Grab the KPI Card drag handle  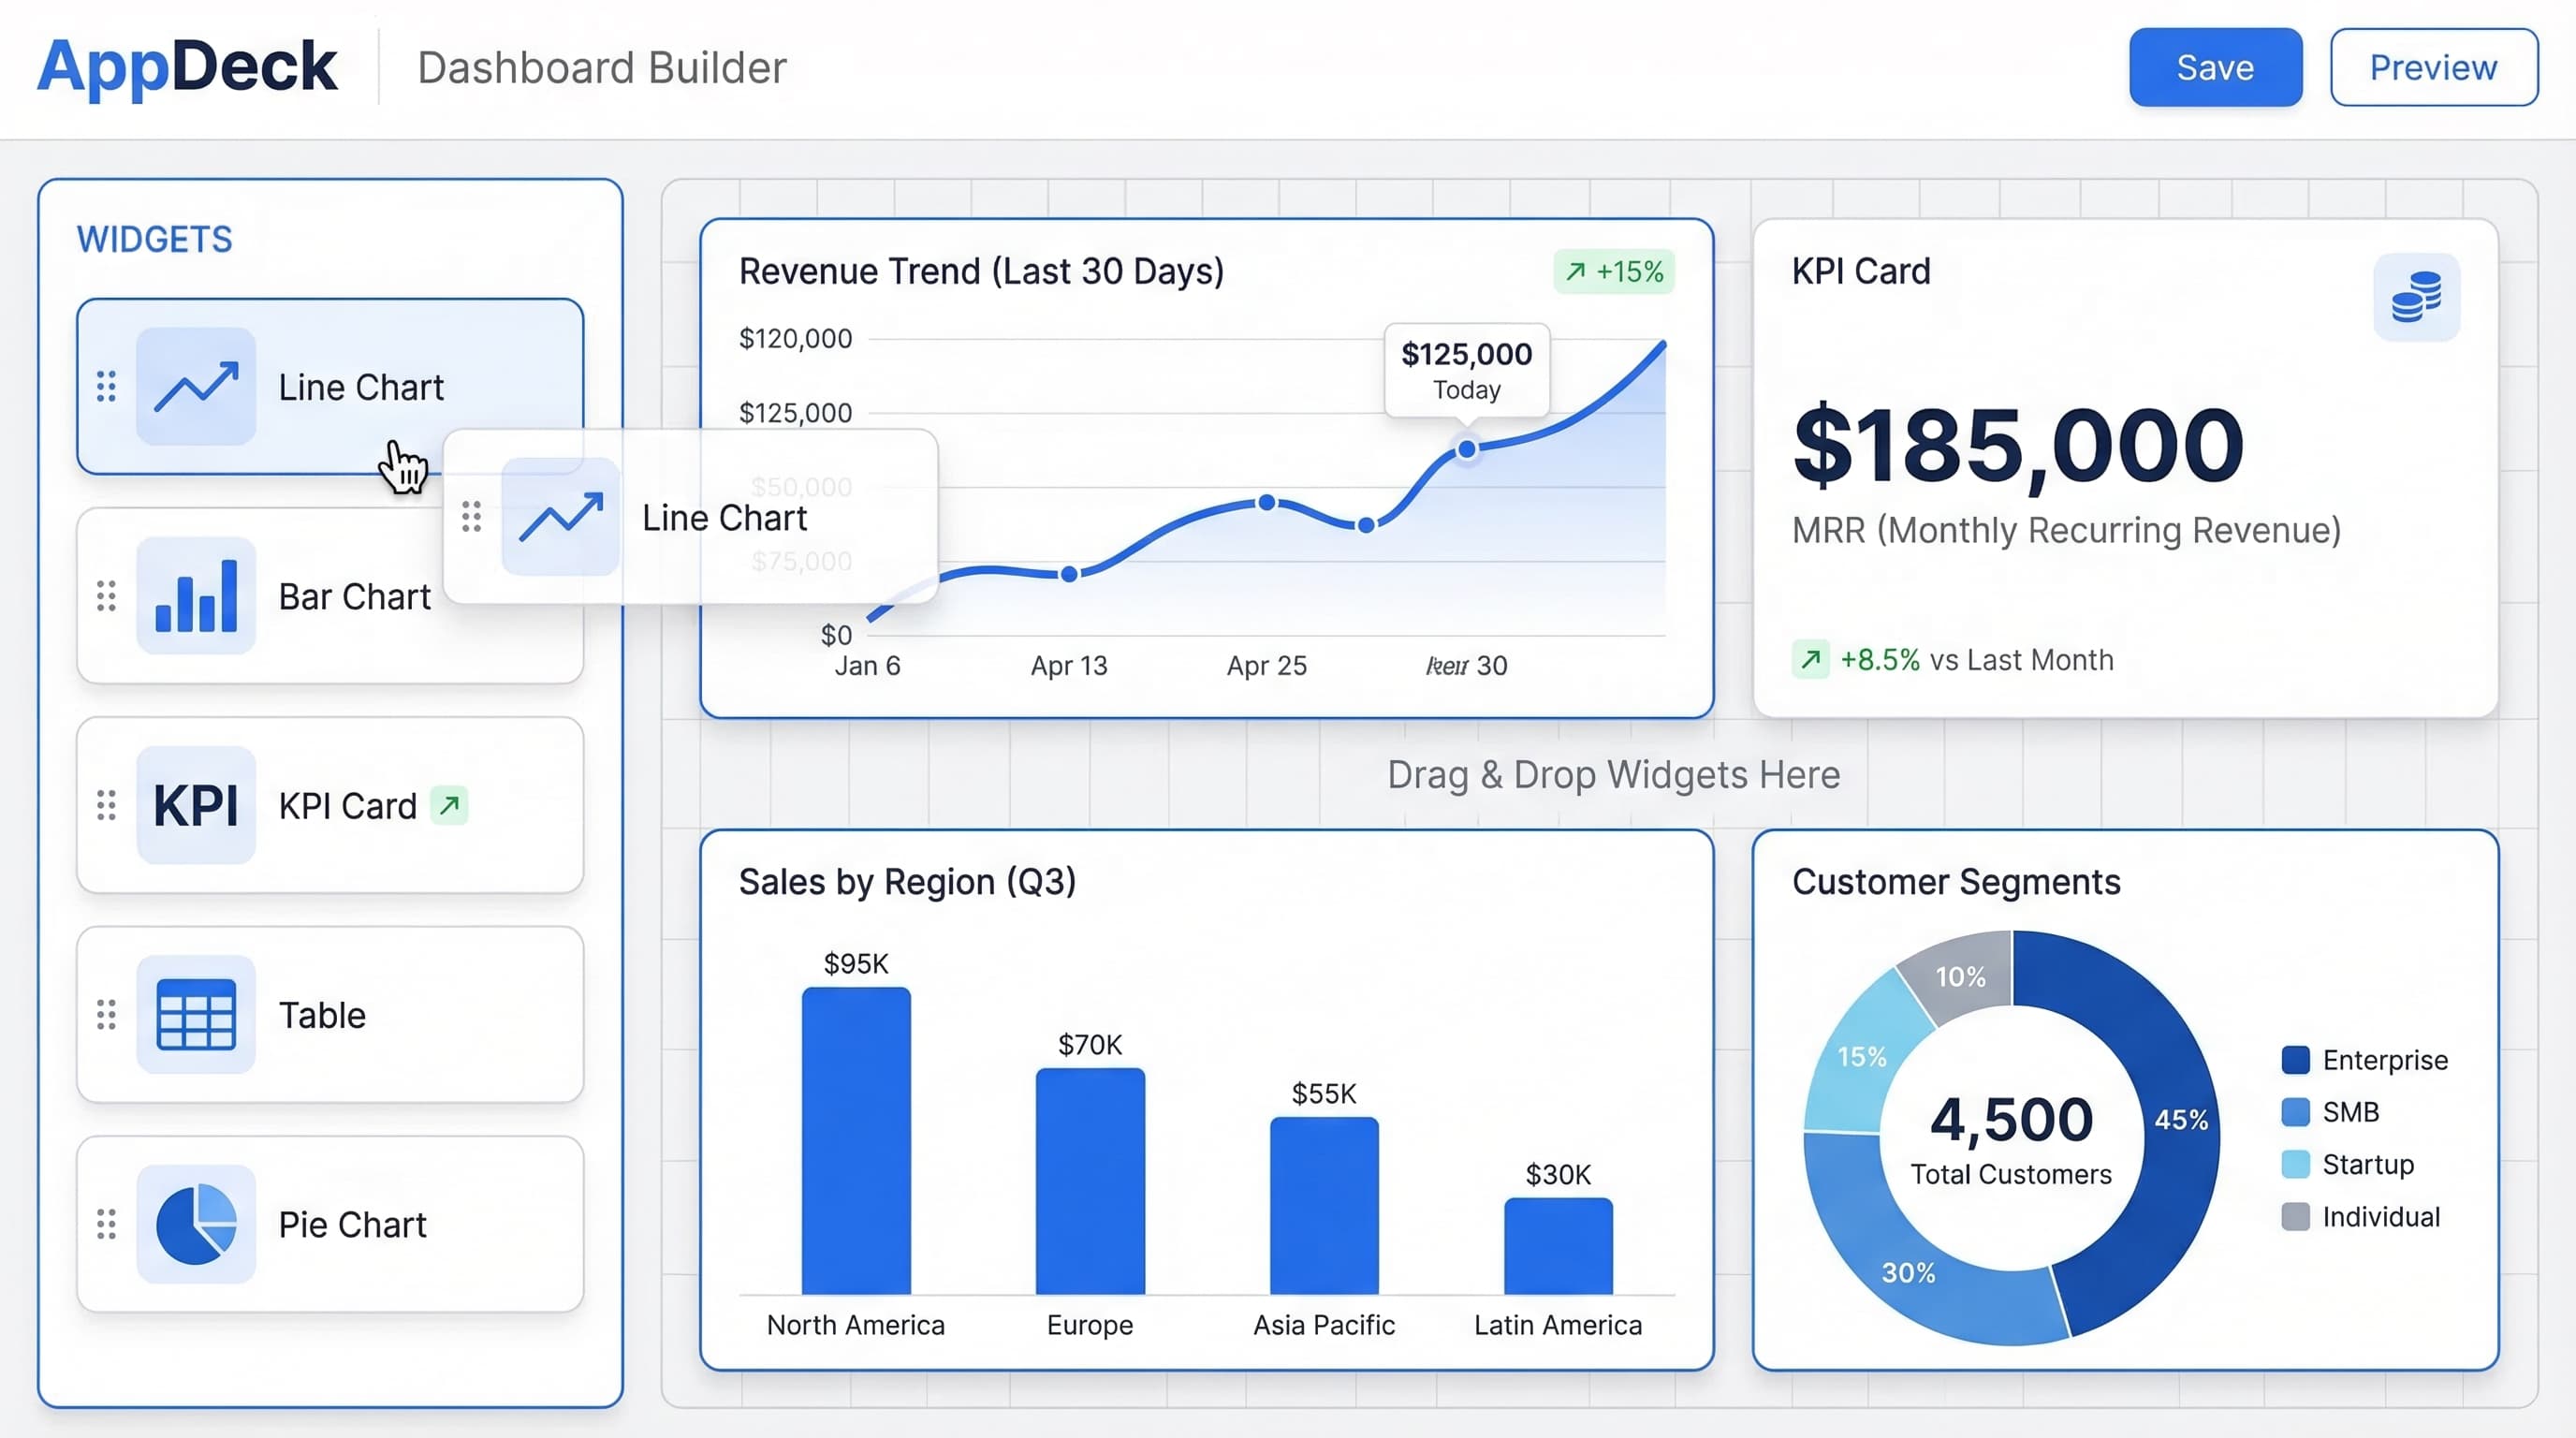(x=106, y=805)
